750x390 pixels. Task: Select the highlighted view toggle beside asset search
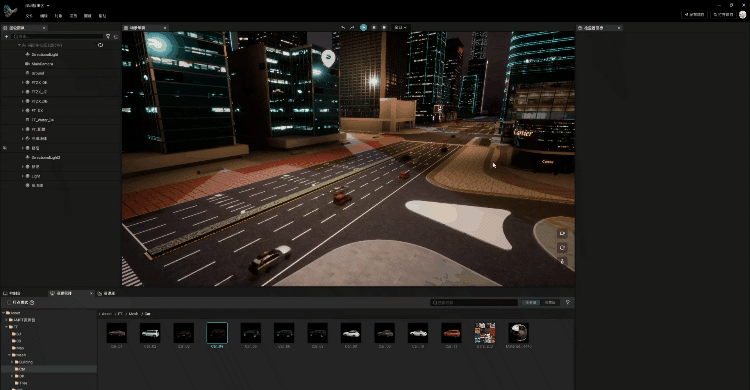(531, 302)
